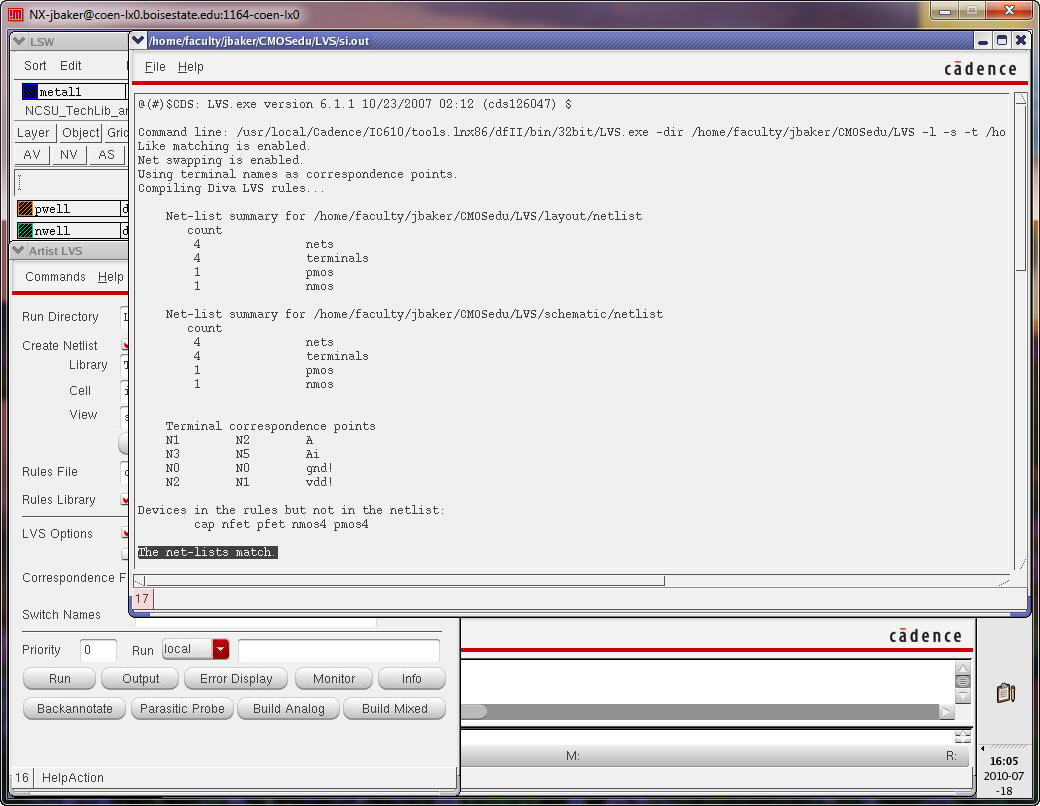Click the scroll-down arrow in the lower Cadence window
The image size is (1040, 806).
click(x=962, y=696)
